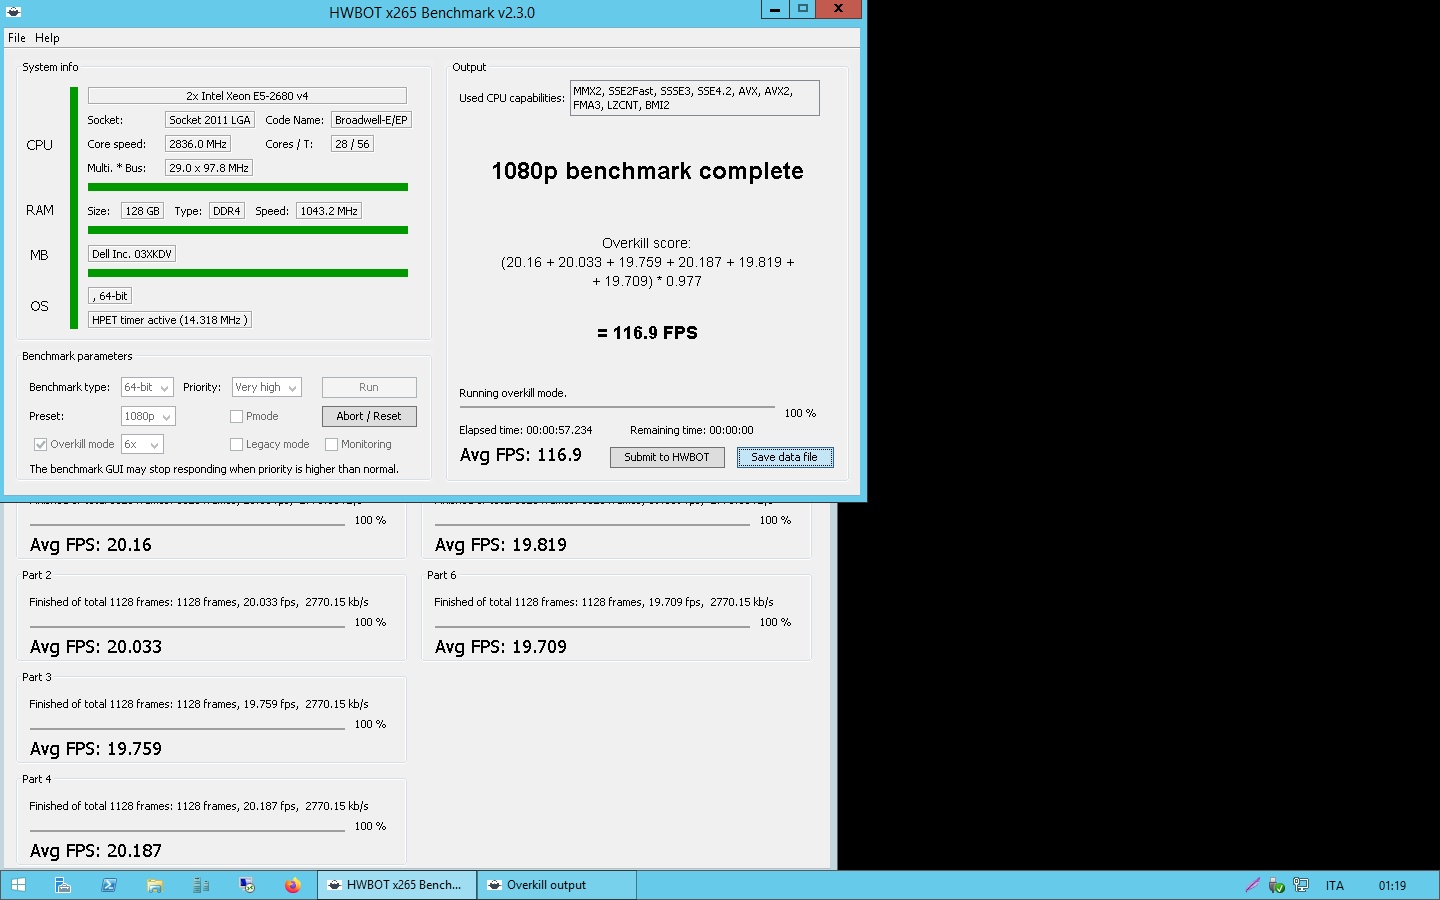Click 'Avg FPS: 20.187' in Part 4
The image size is (1440, 900).
pos(96,851)
